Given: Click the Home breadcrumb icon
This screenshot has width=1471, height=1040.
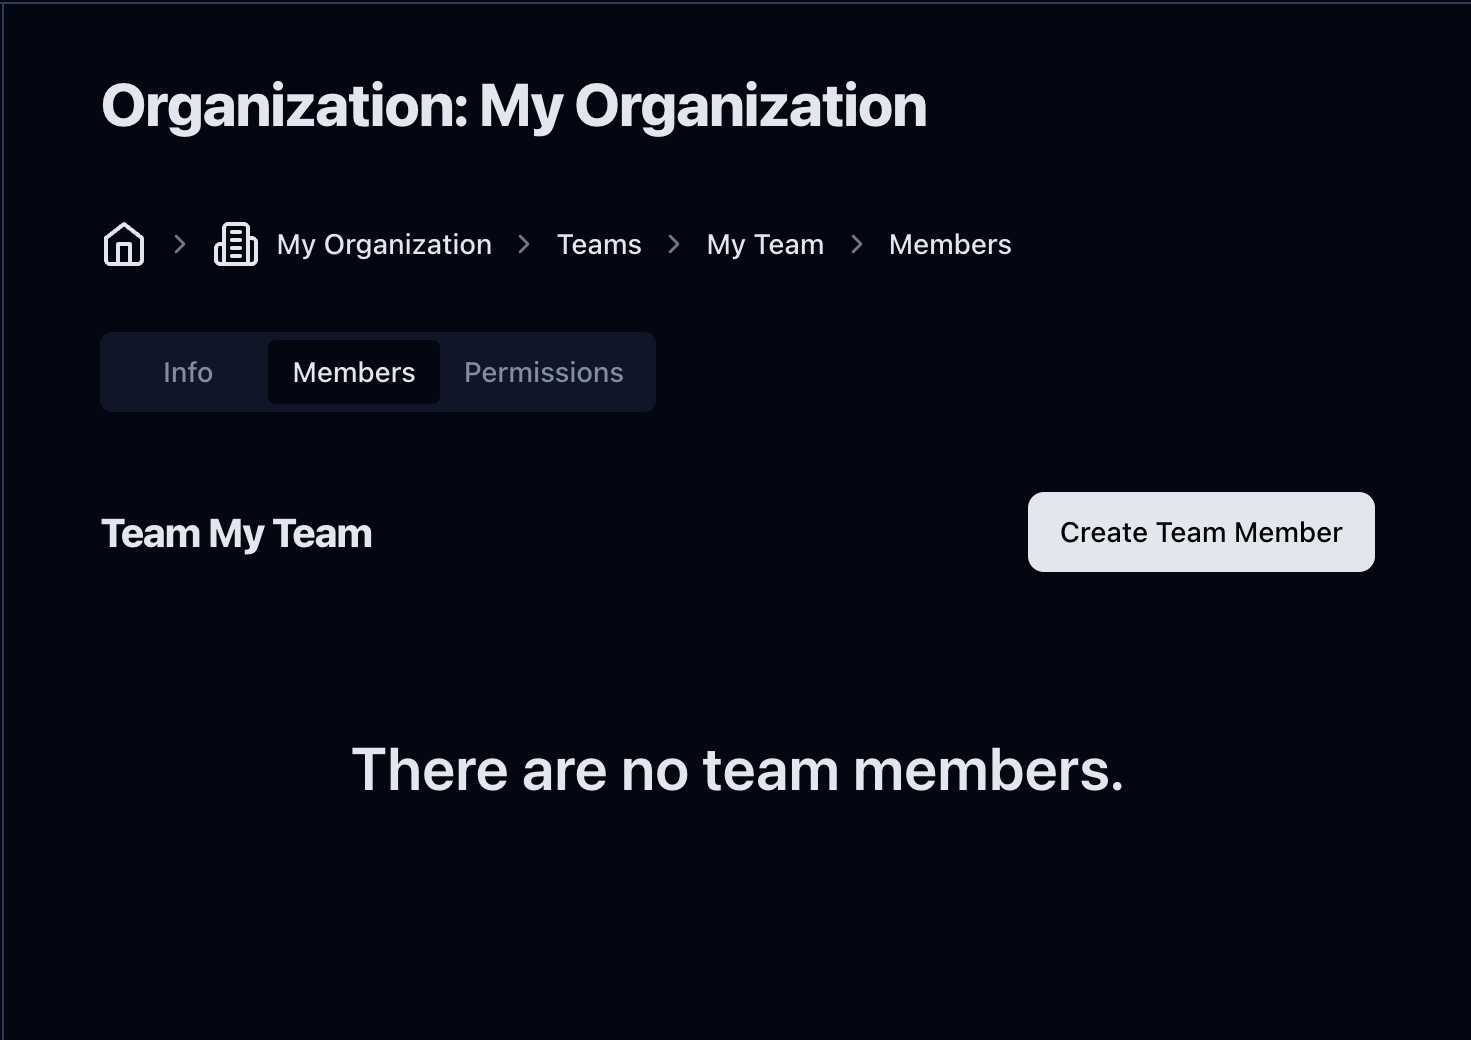Looking at the screenshot, I should [x=124, y=244].
